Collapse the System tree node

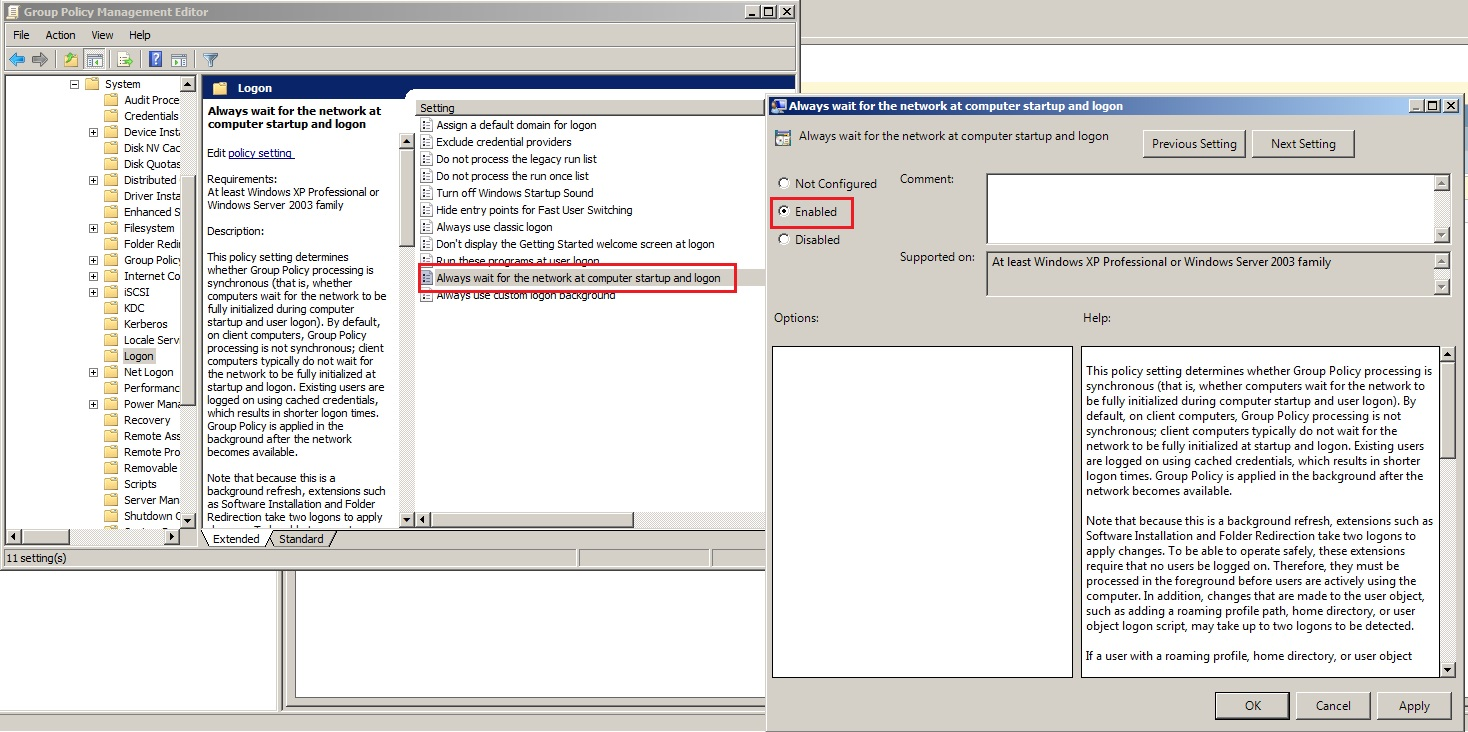point(74,84)
